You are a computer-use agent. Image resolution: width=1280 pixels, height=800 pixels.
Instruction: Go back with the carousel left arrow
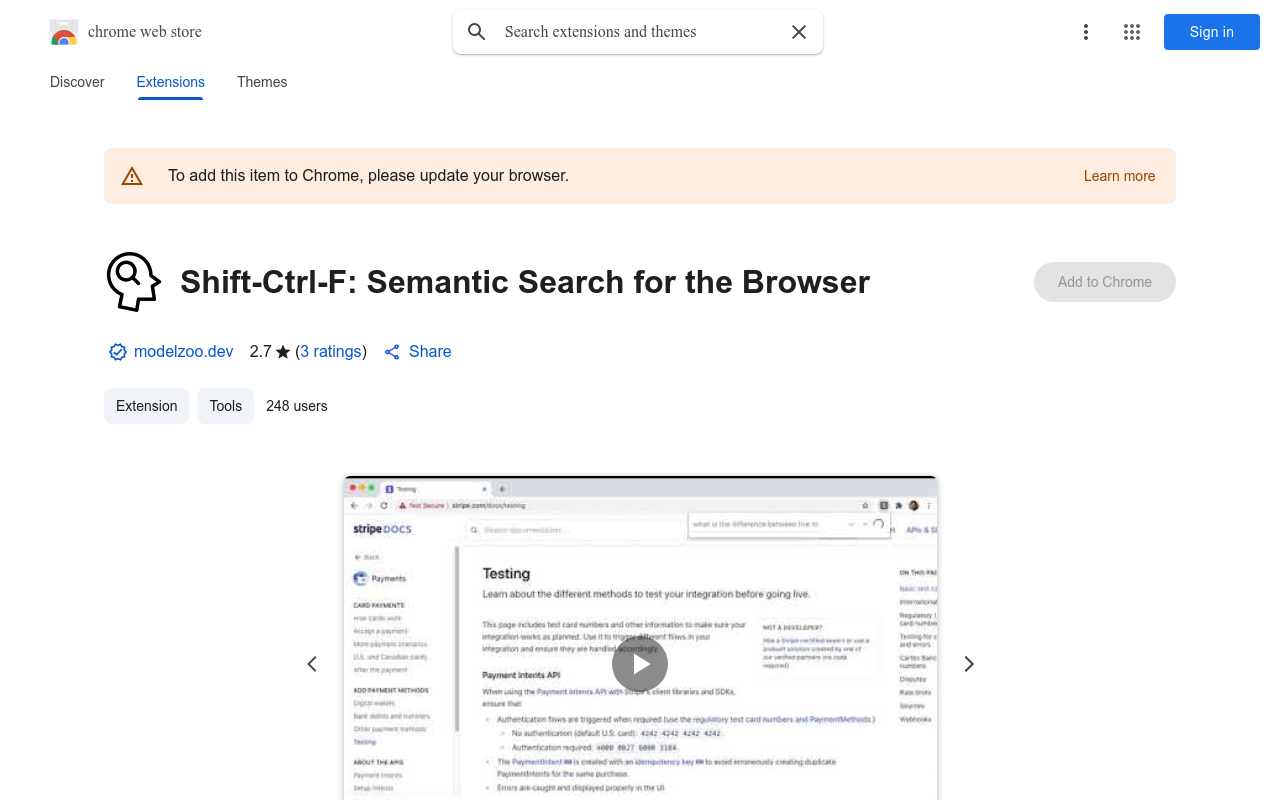pos(312,664)
